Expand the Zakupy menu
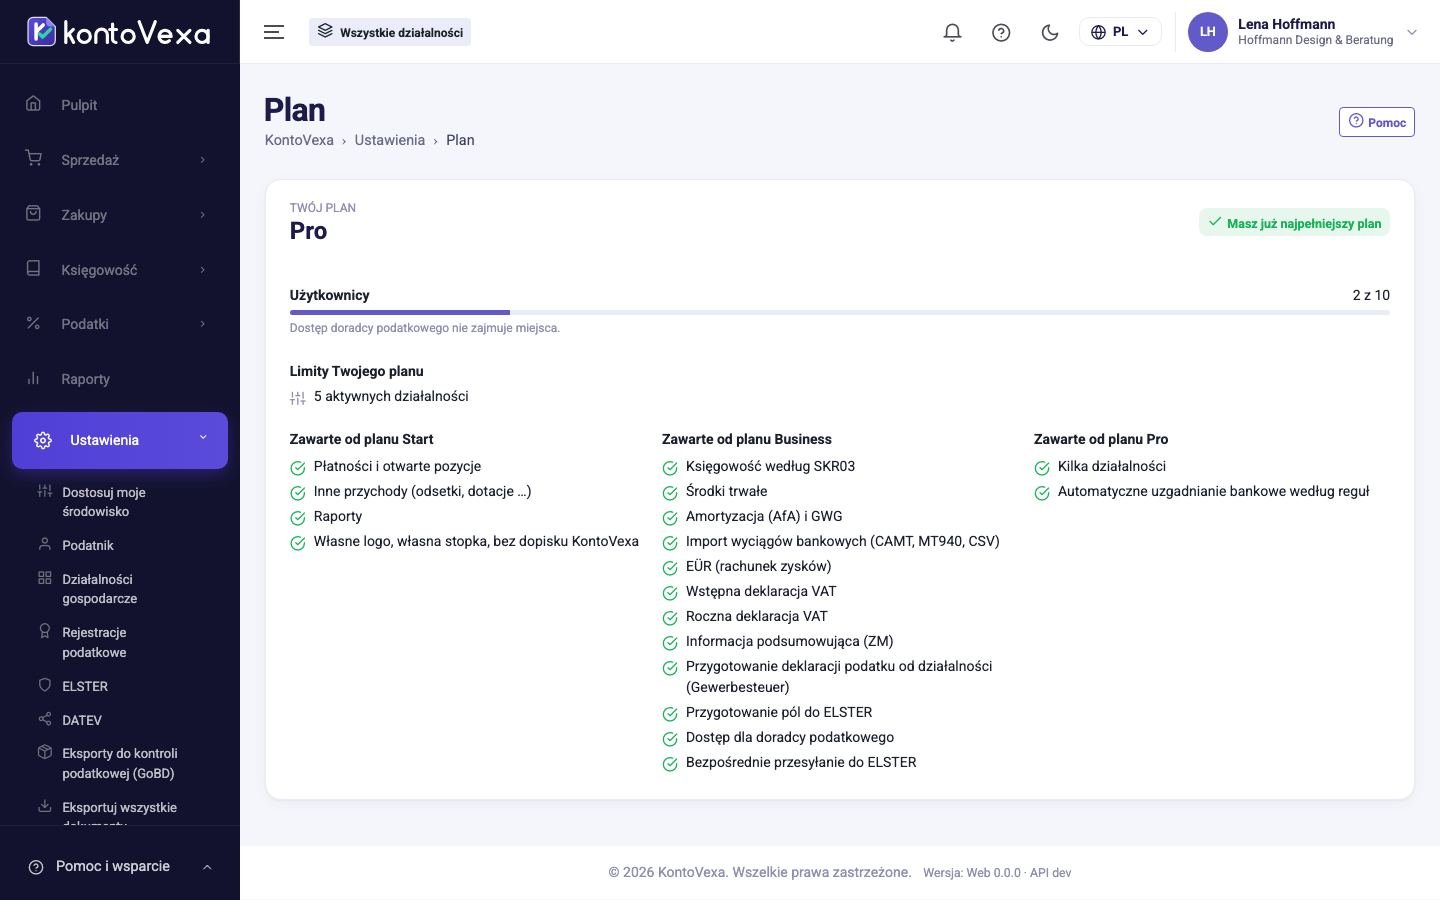This screenshot has width=1440, height=900. coord(120,215)
